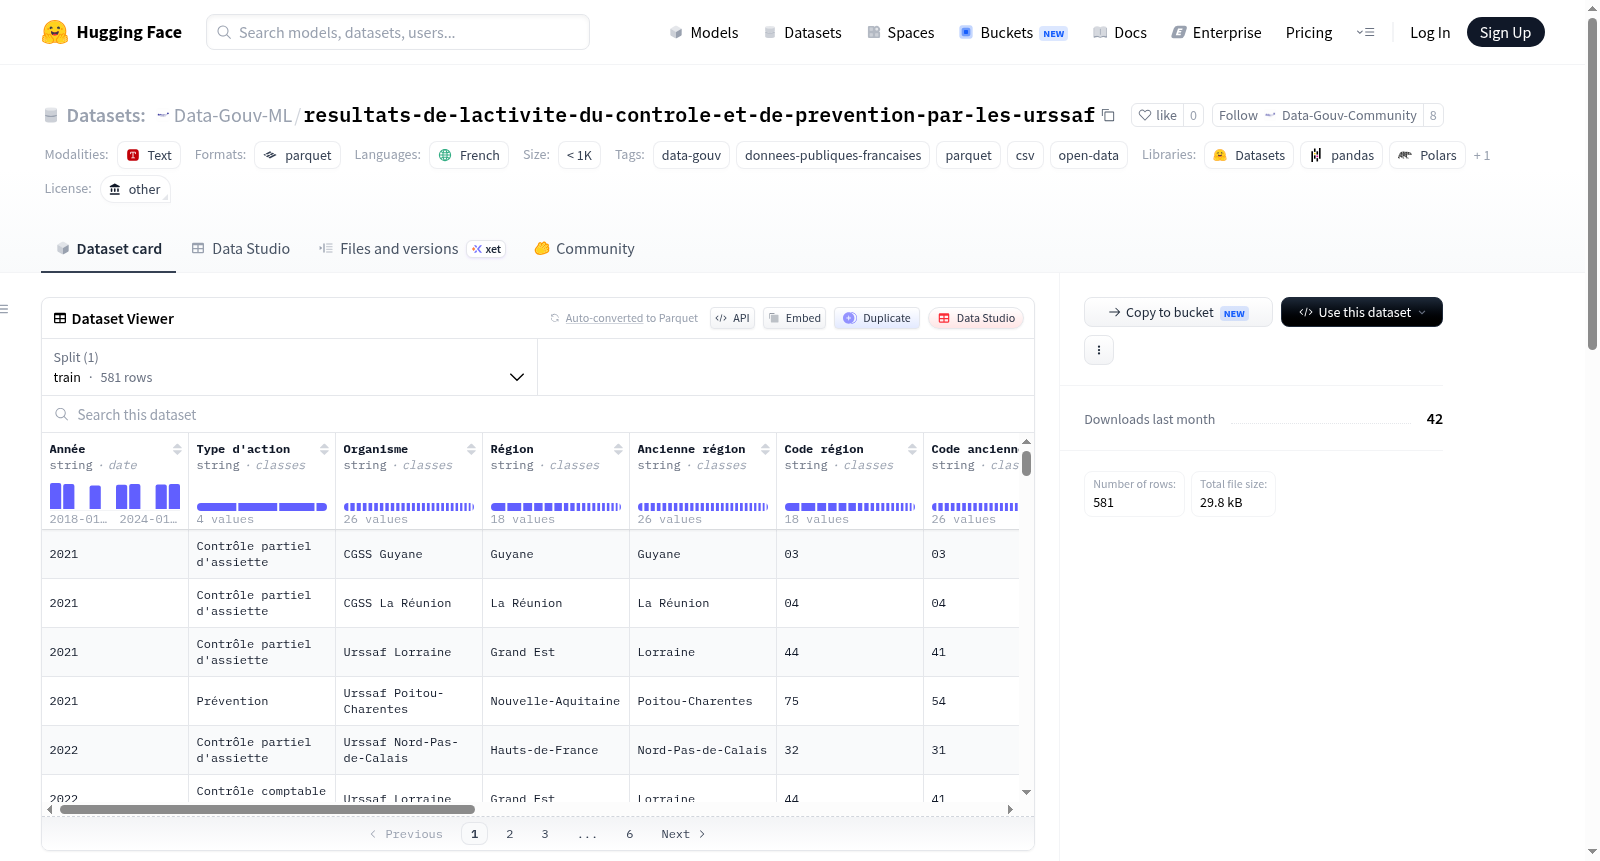Click the pandas library tag

1341,155
